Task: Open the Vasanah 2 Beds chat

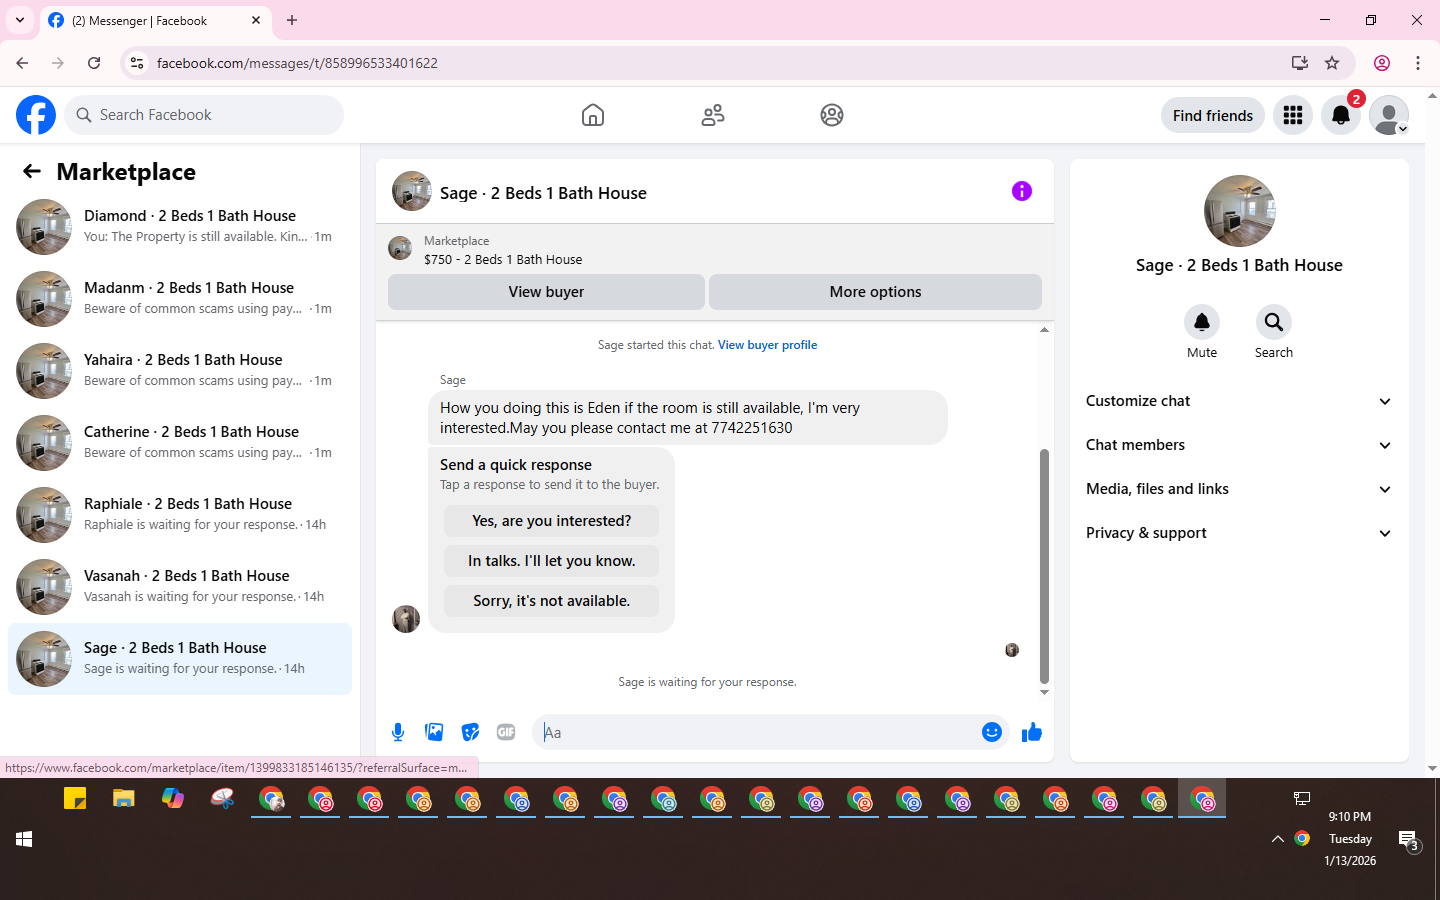Action: pyautogui.click(x=180, y=587)
